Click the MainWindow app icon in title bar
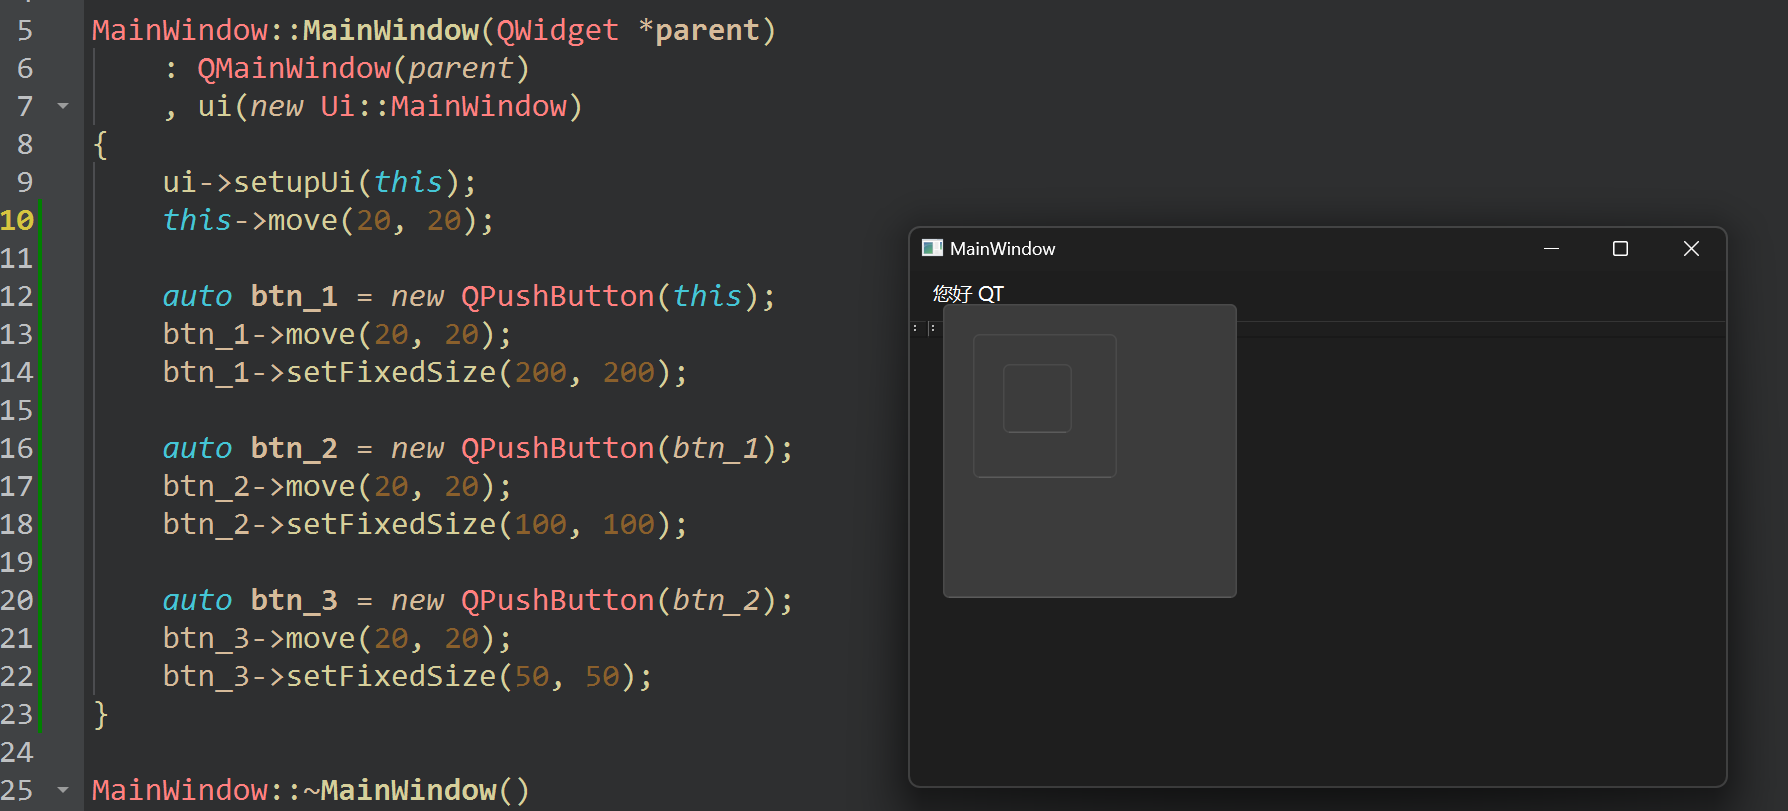Image resolution: width=1788 pixels, height=811 pixels. click(932, 248)
